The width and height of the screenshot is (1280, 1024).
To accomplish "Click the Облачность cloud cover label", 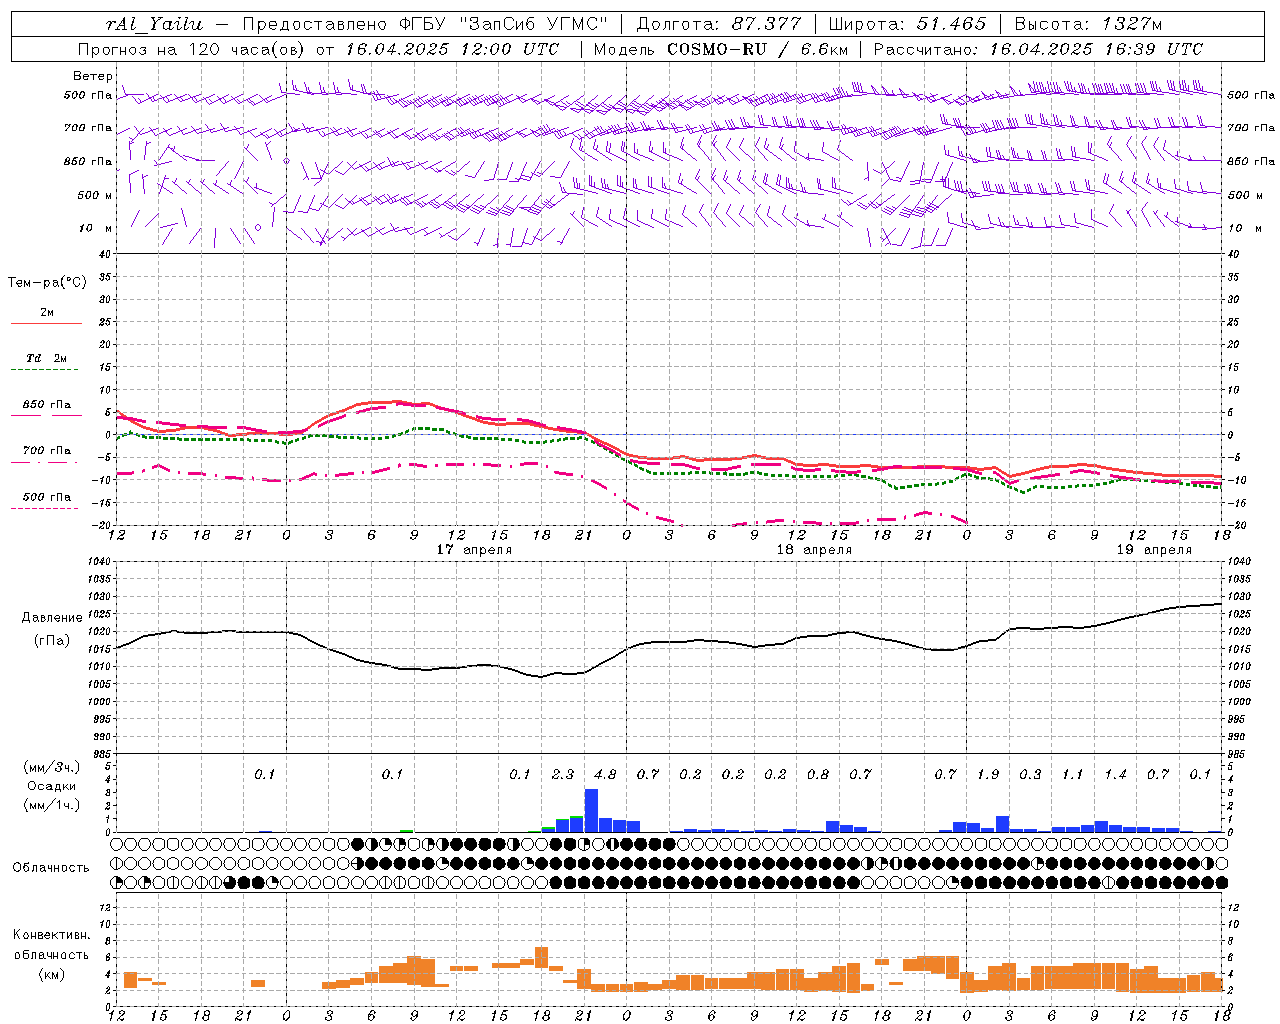I will [x=51, y=868].
